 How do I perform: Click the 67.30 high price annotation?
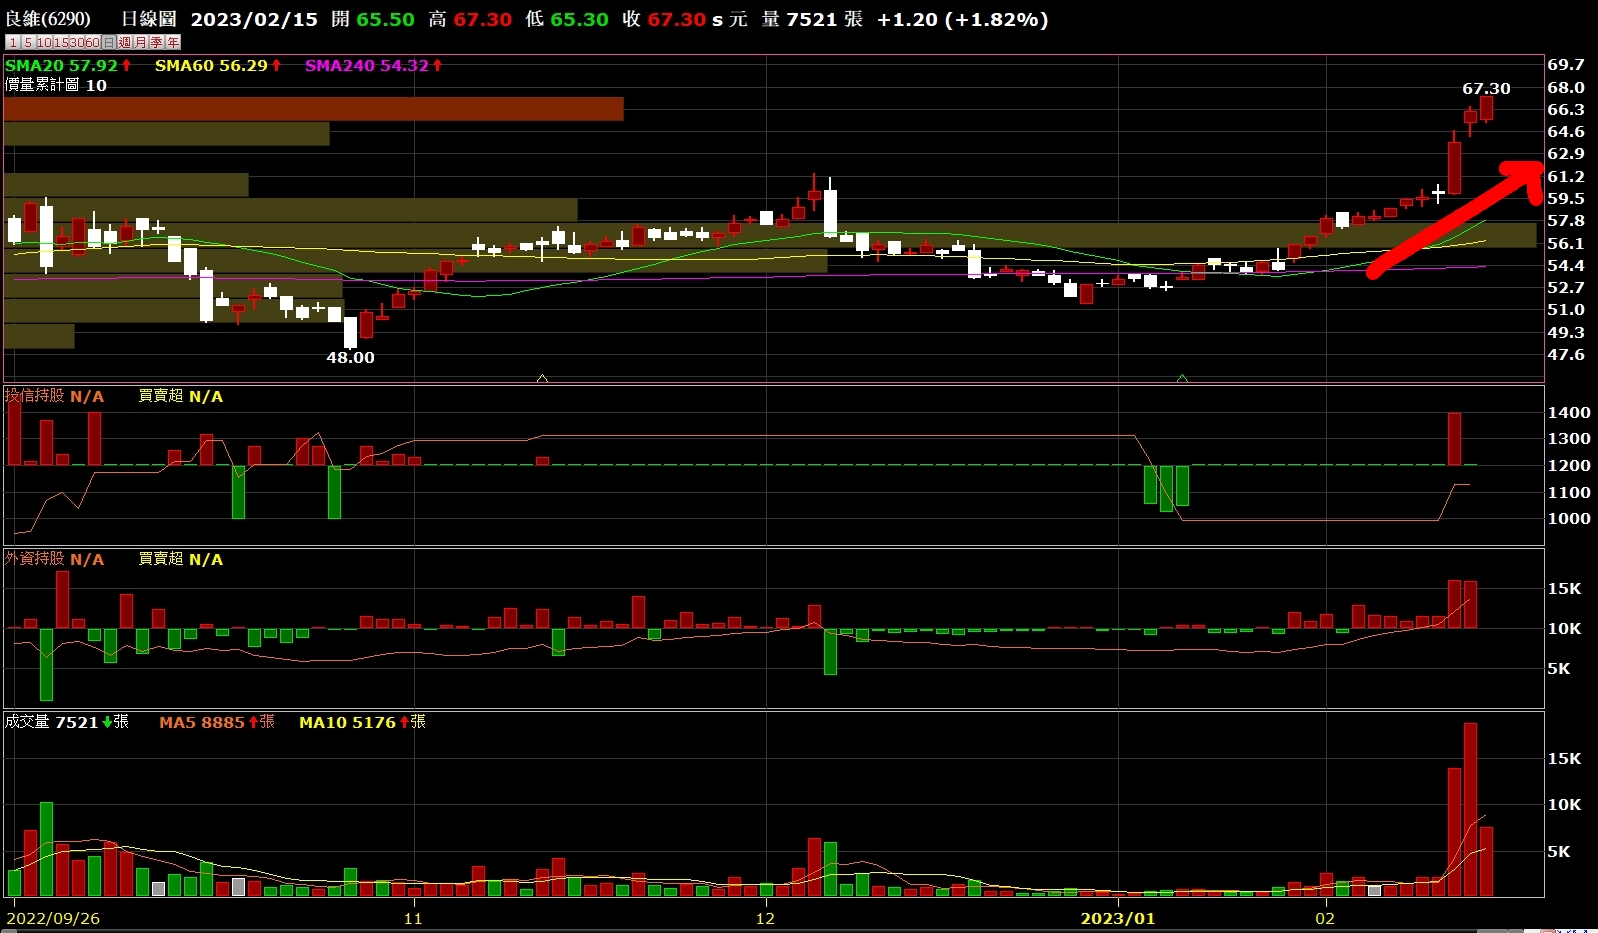pyautogui.click(x=1486, y=88)
